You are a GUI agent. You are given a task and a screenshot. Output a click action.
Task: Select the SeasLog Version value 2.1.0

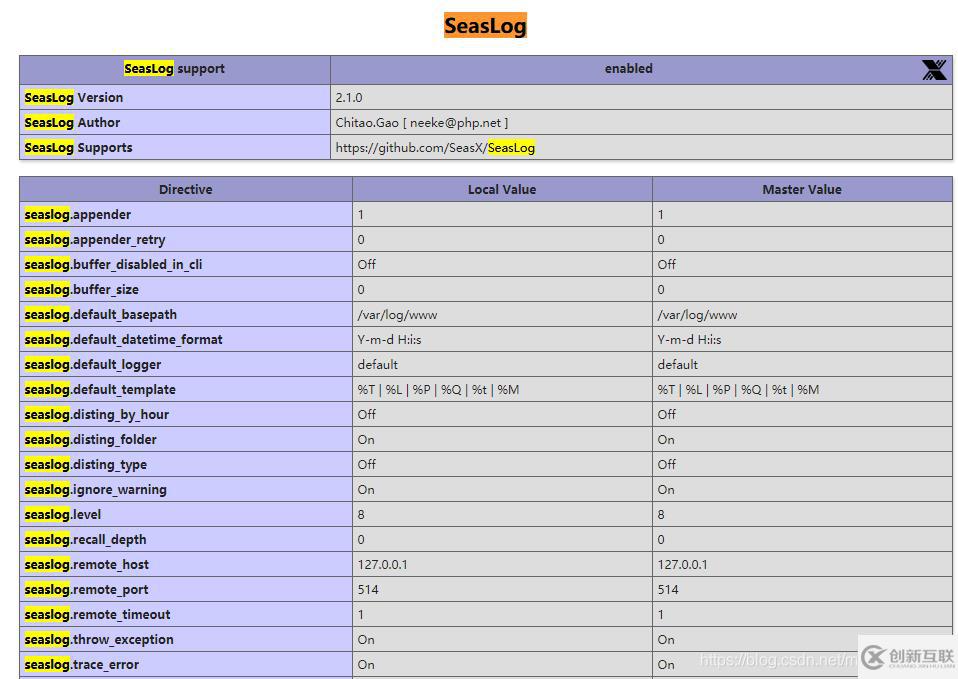(349, 97)
